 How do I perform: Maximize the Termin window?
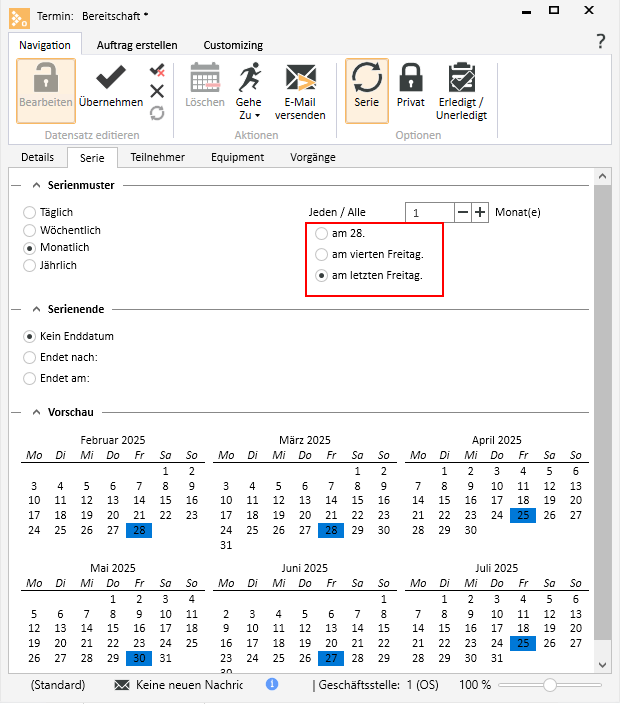pyautogui.click(x=554, y=10)
